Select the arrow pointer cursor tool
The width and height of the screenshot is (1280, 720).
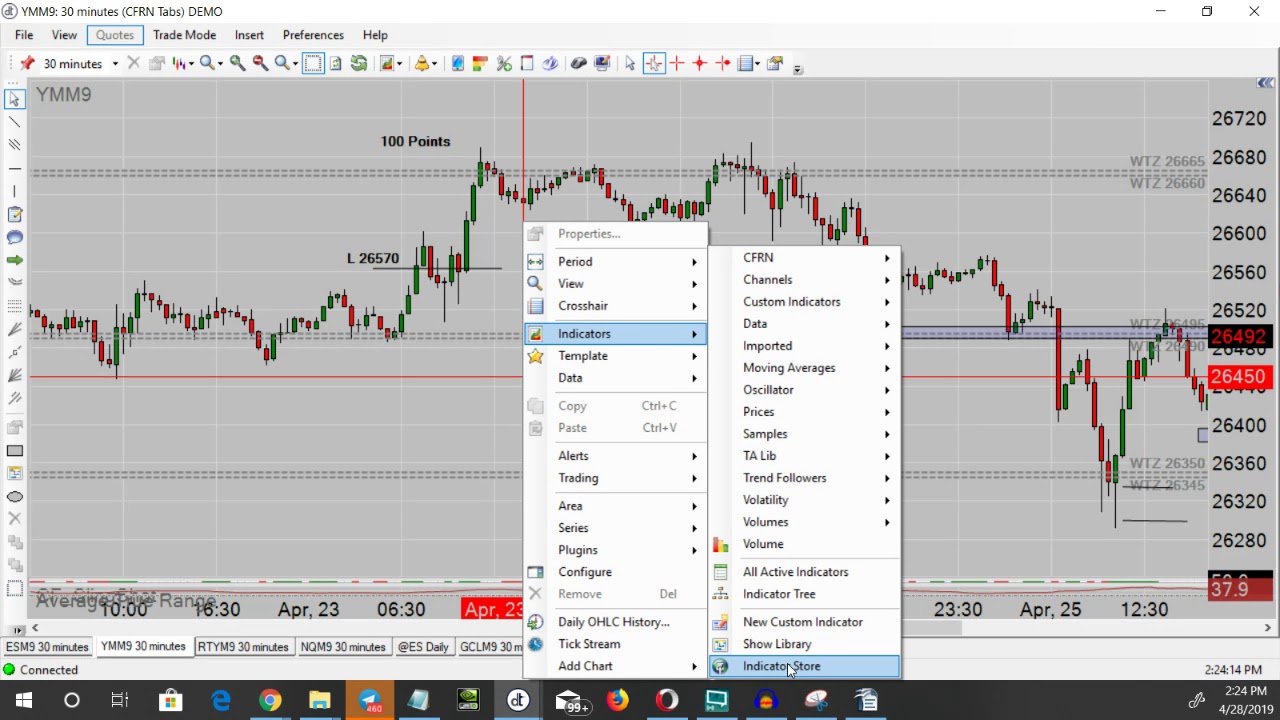pyautogui.click(x=630, y=63)
